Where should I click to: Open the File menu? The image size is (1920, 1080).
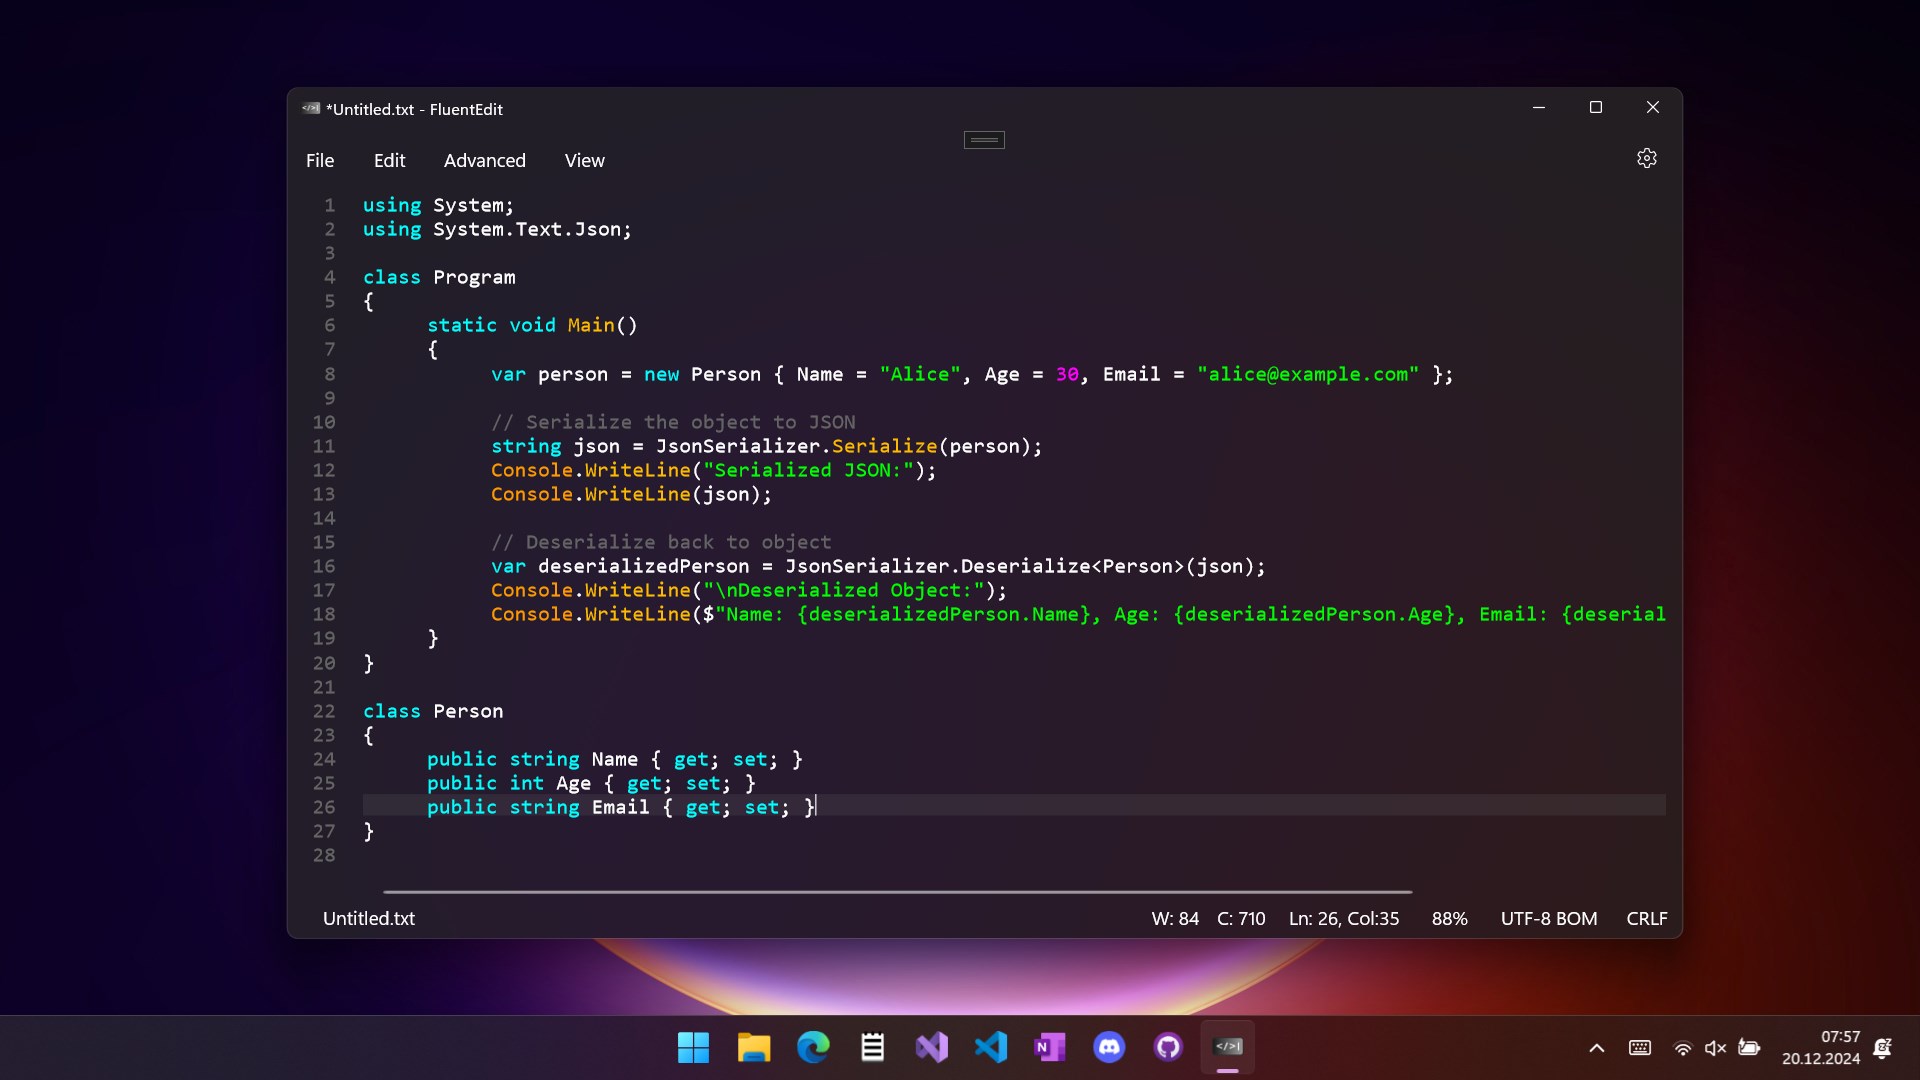[x=320, y=160]
